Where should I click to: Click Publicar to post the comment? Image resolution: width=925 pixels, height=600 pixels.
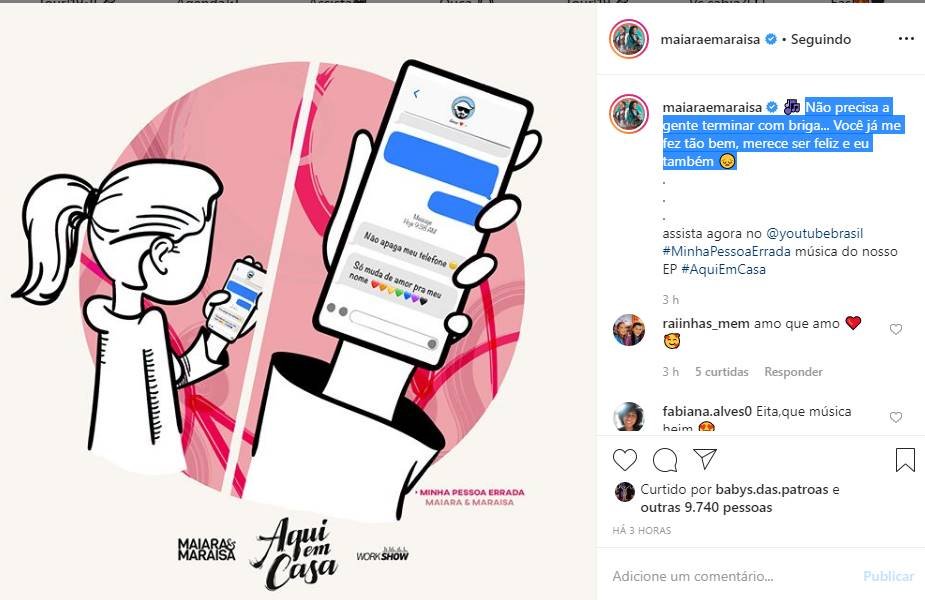click(888, 576)
